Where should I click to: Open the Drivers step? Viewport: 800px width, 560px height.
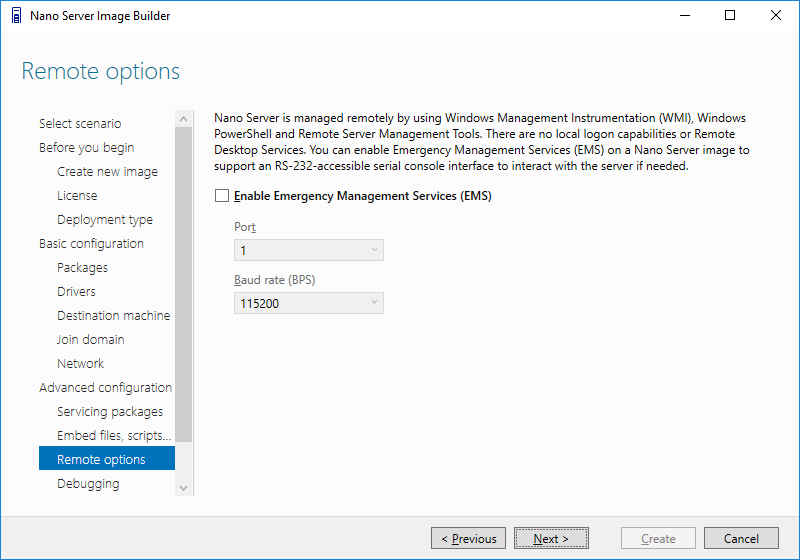[76, 292]
